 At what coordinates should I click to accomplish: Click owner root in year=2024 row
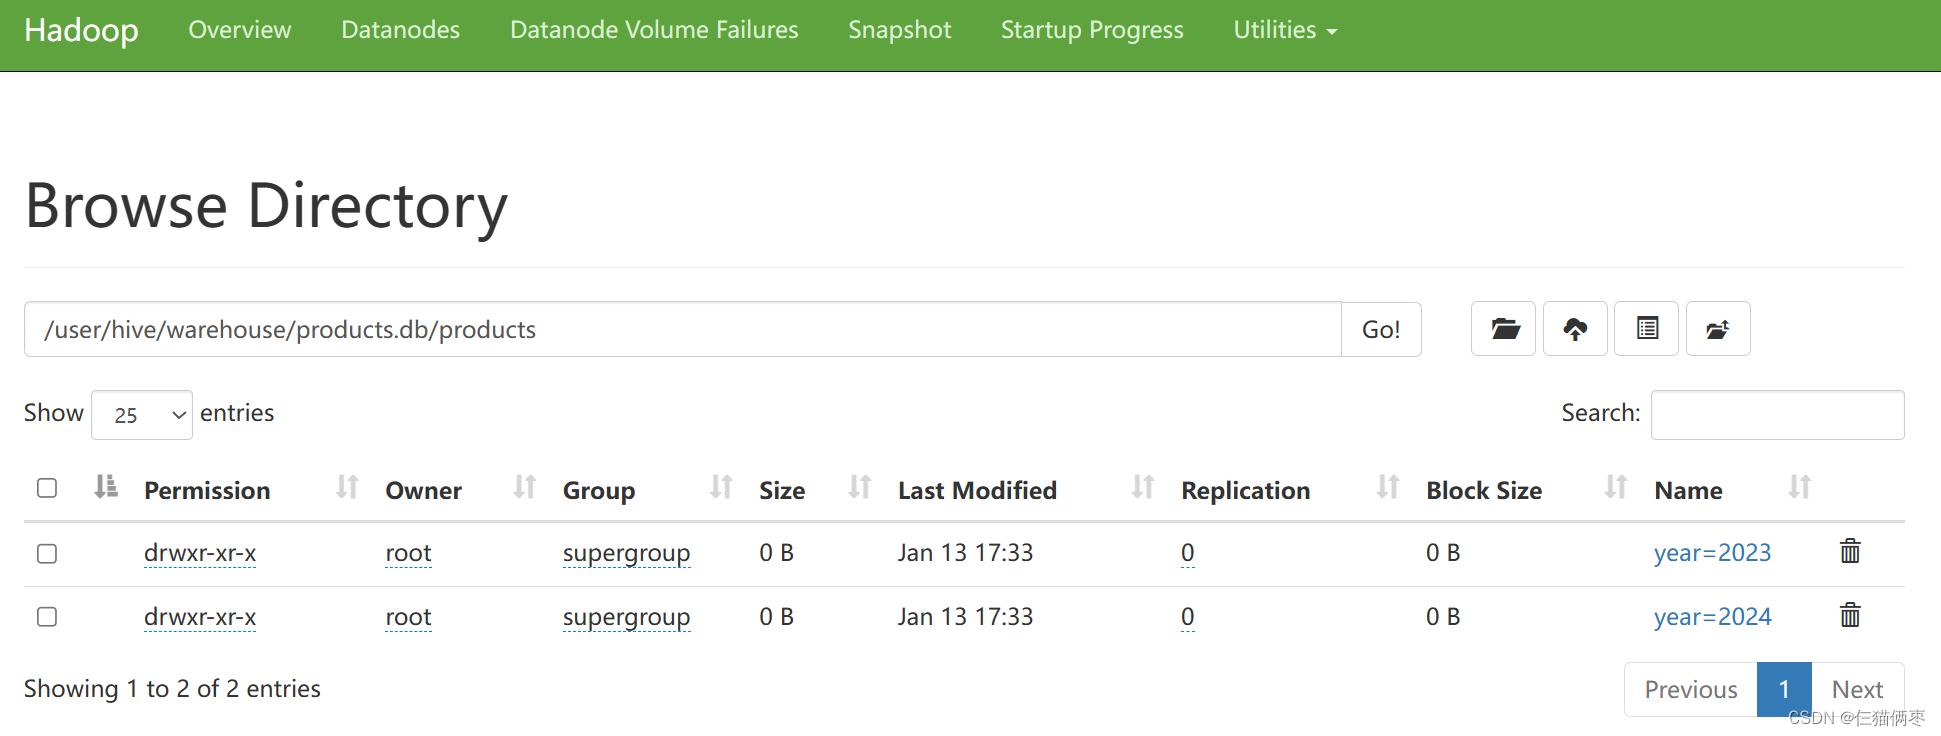pos(408,617)
